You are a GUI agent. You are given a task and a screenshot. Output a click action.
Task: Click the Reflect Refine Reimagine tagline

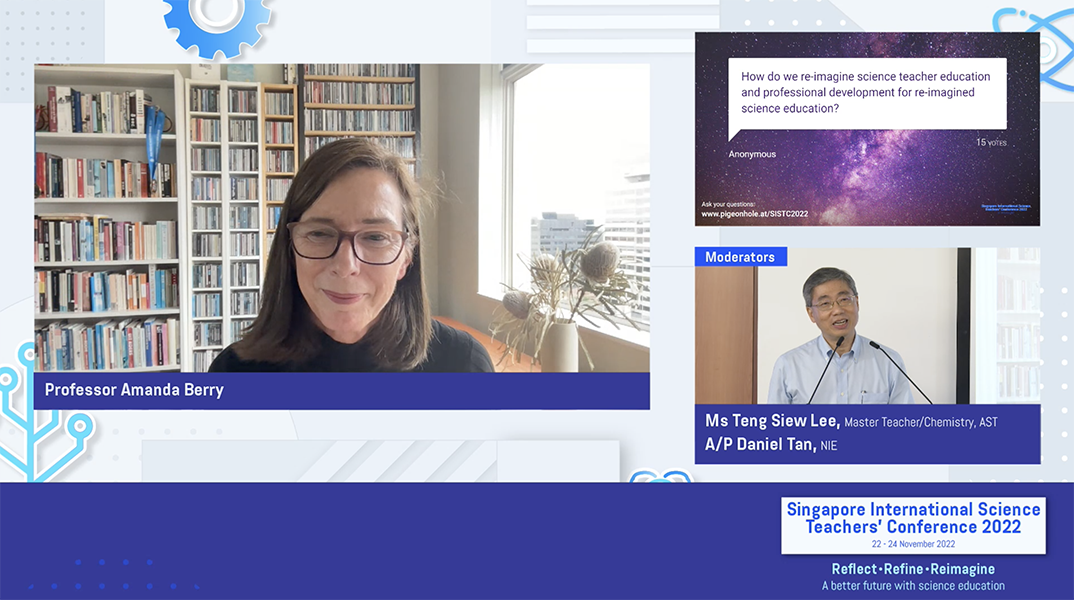tap(913, 569)
